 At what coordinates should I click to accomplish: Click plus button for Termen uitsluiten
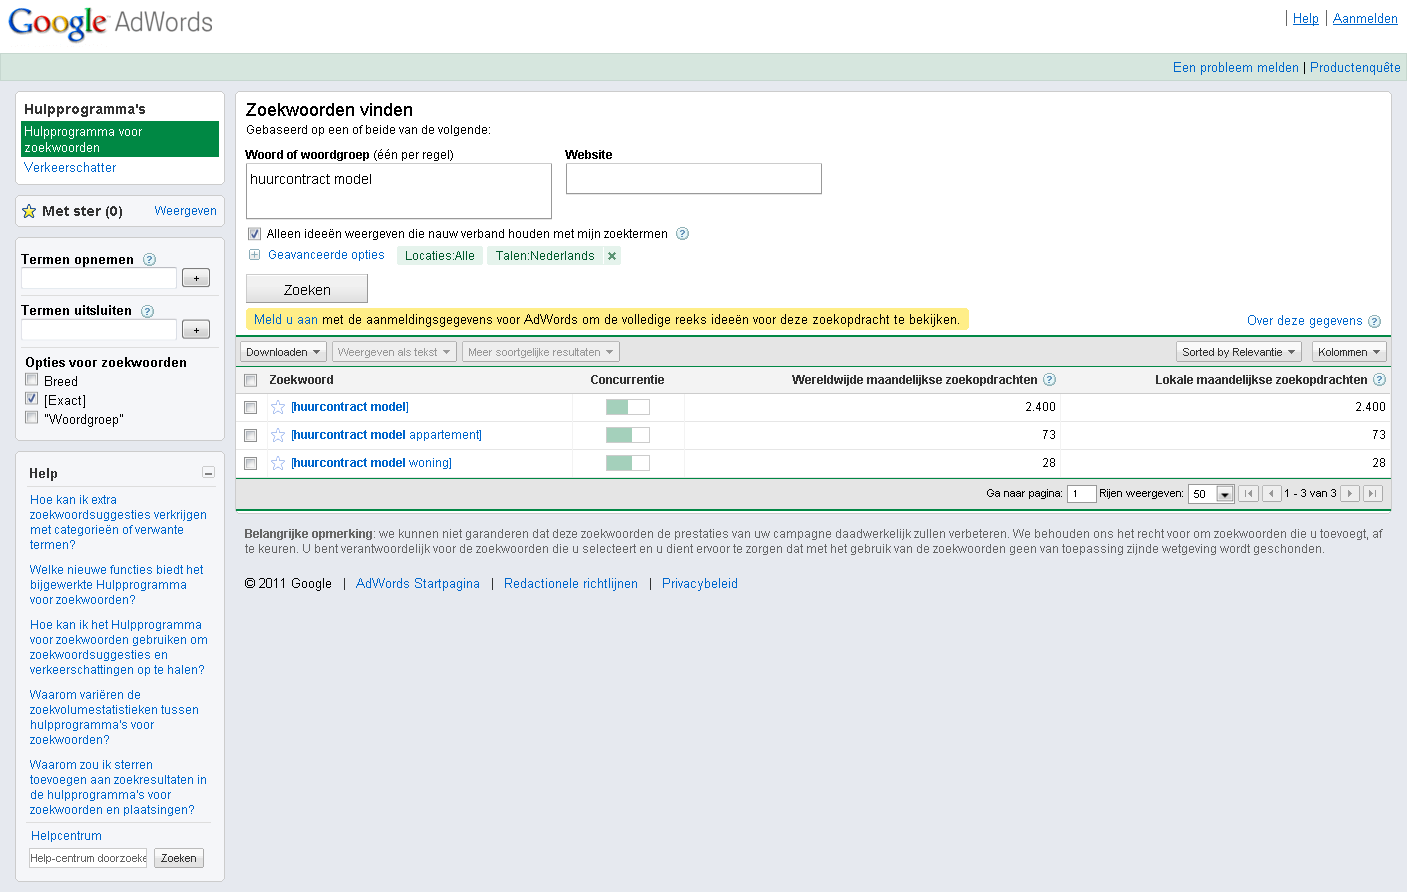coord(196,329)
